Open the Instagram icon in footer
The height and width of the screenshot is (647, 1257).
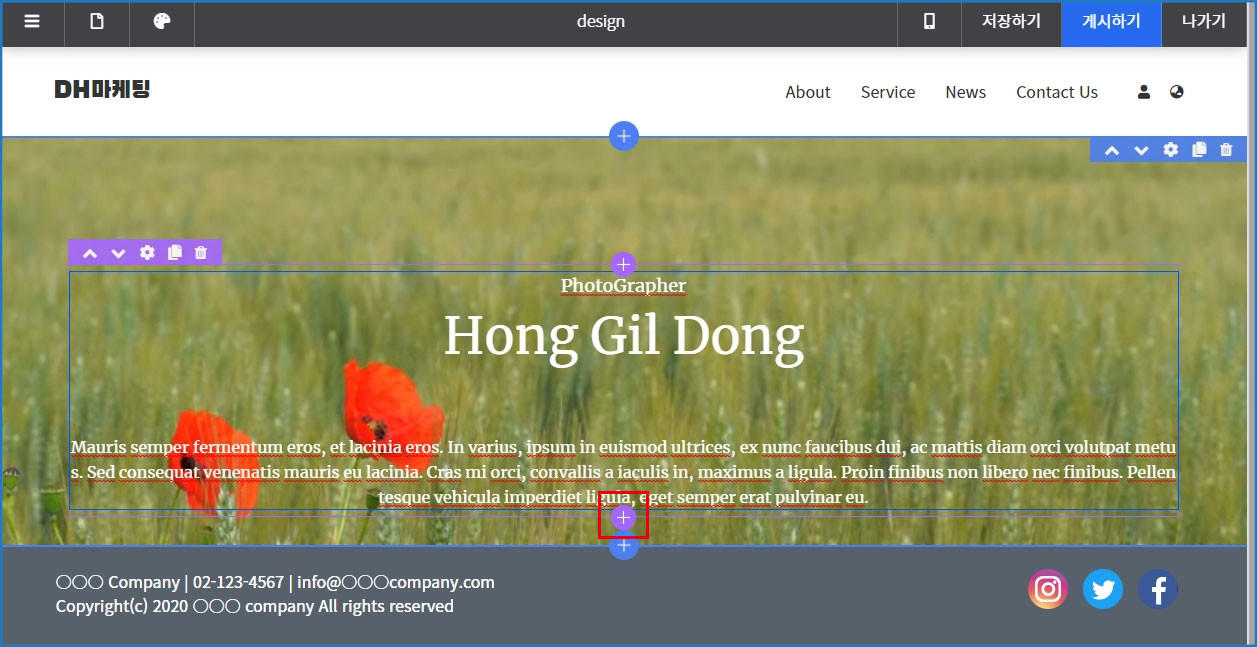[1047, 590]
